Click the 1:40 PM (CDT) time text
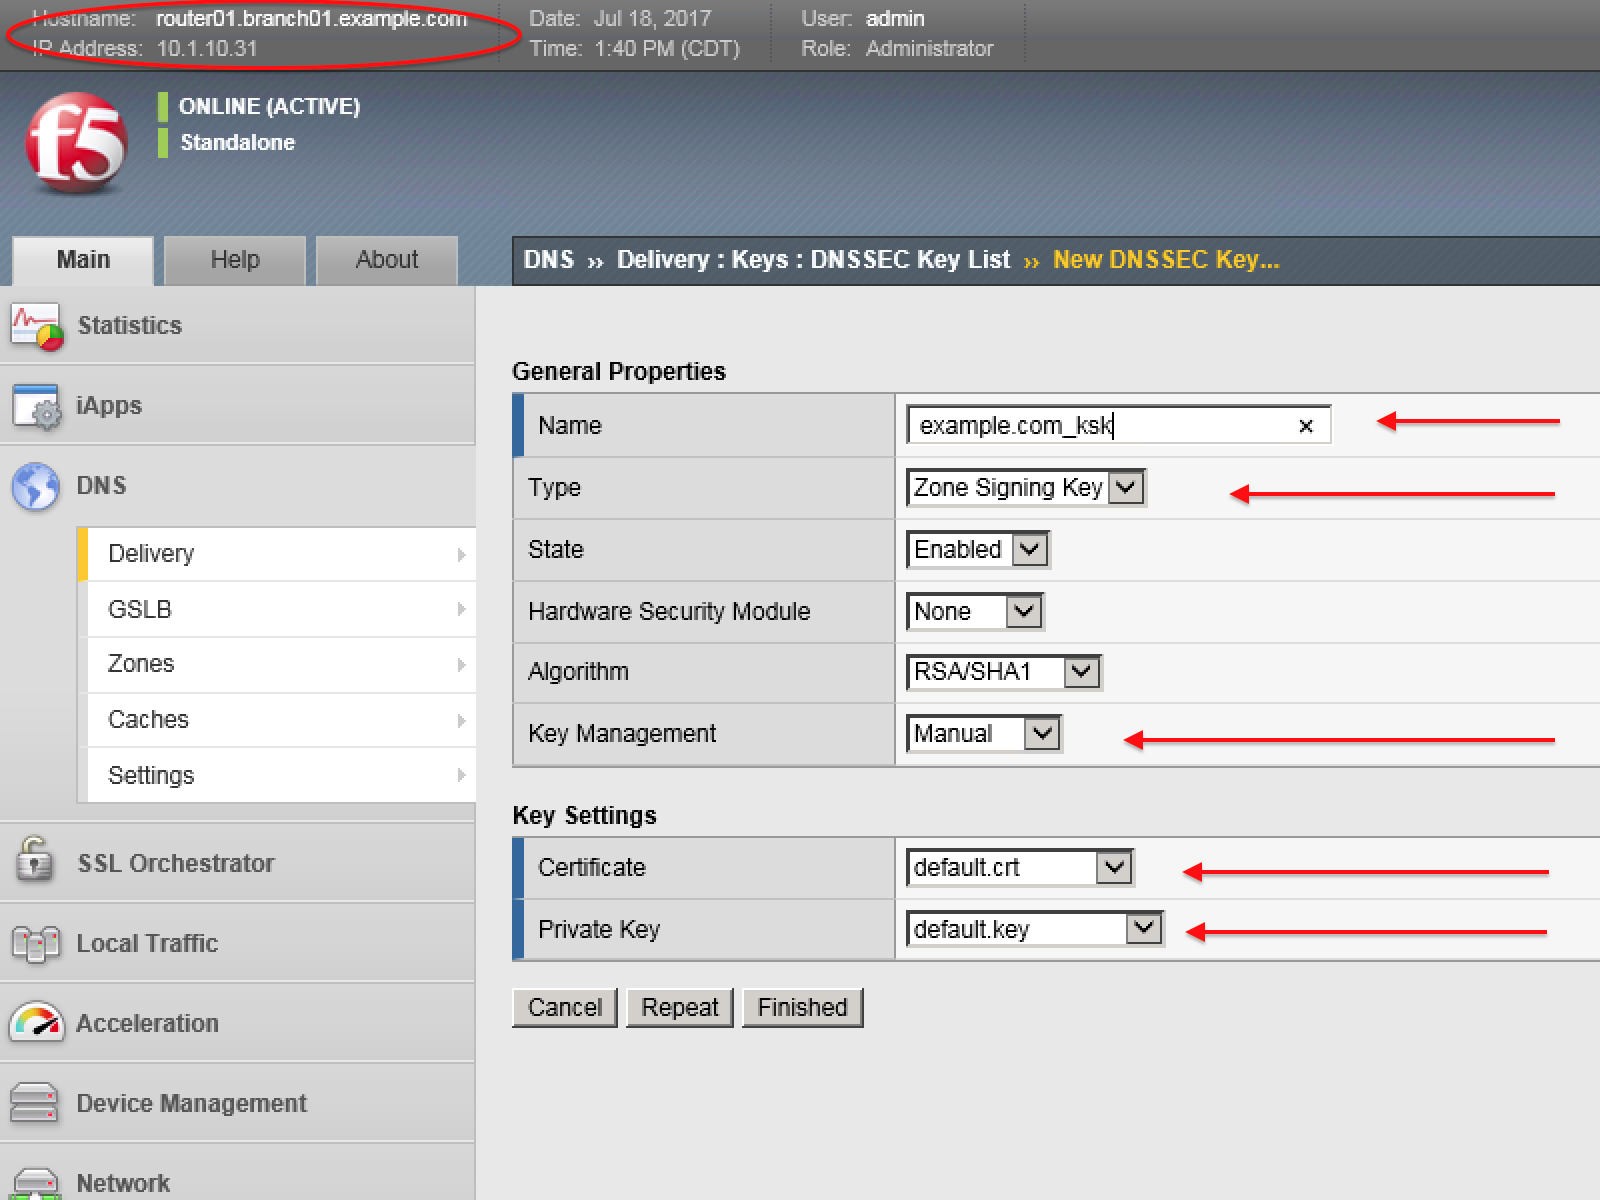The width and height of the screenshot is (1600, 1200). (667, 48)
